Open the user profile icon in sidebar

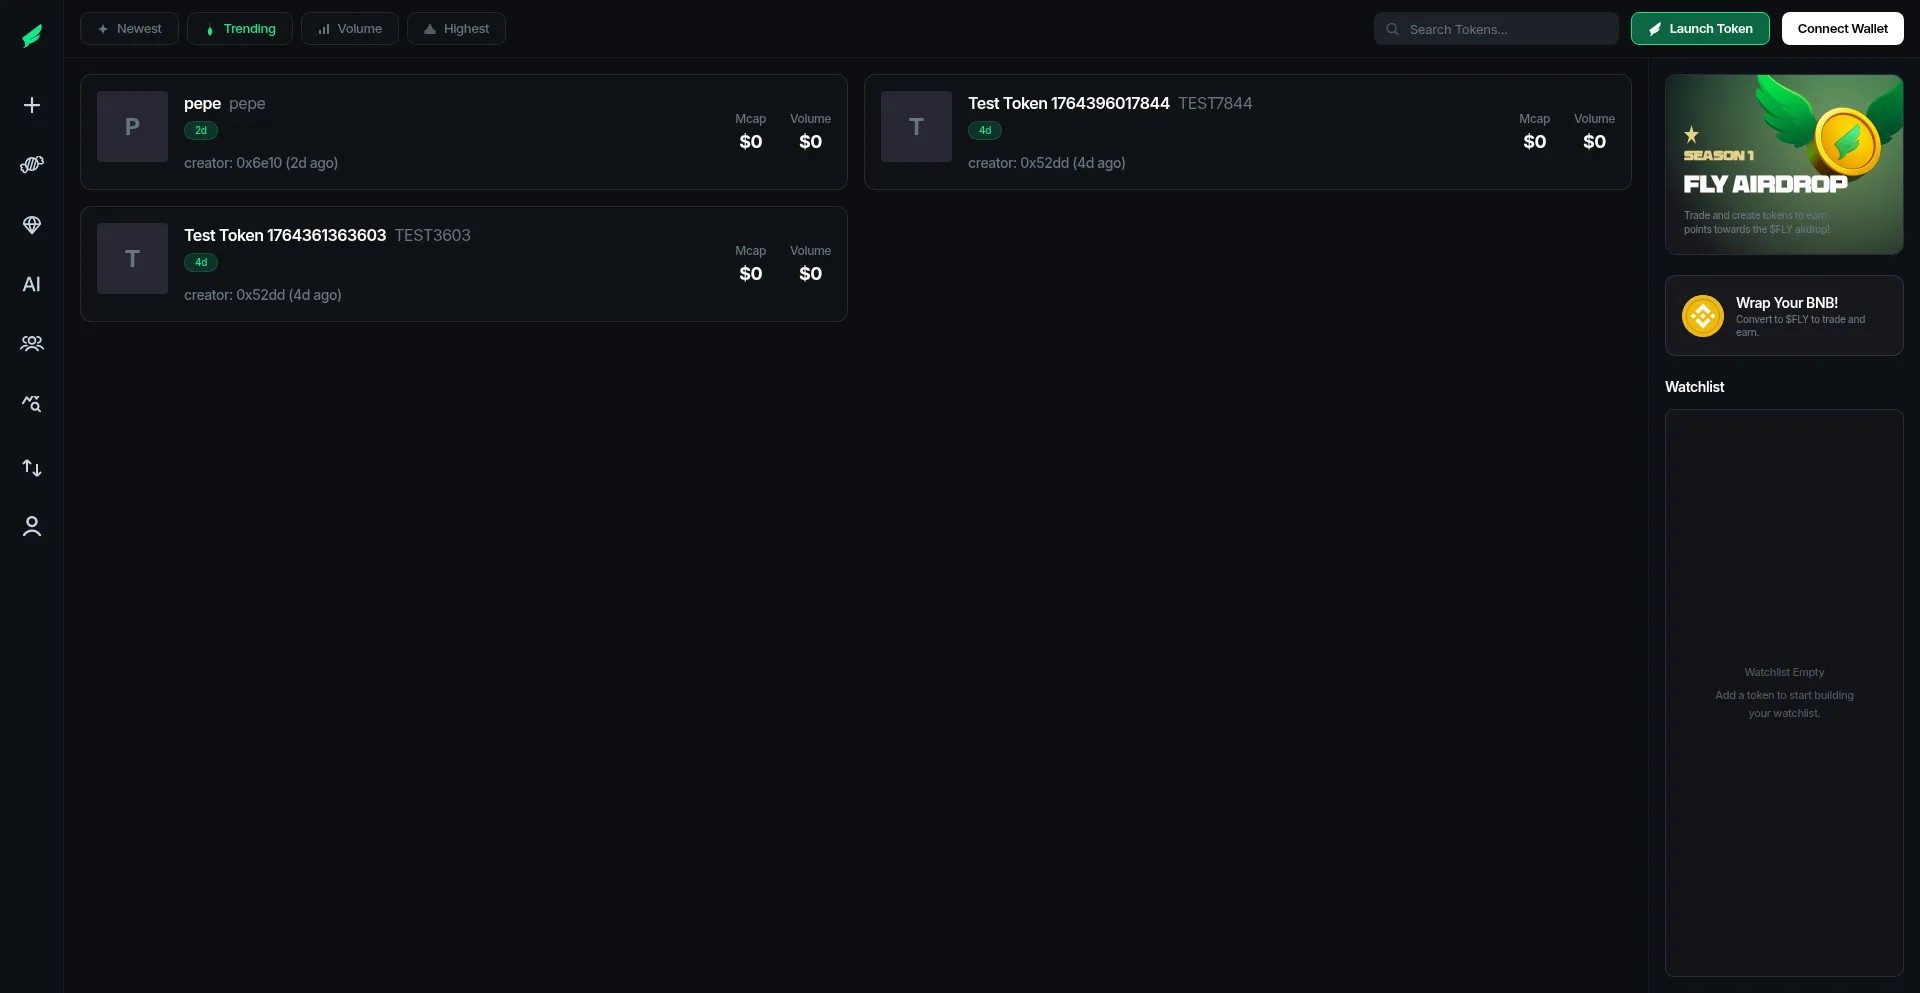[x=32, y=526]
